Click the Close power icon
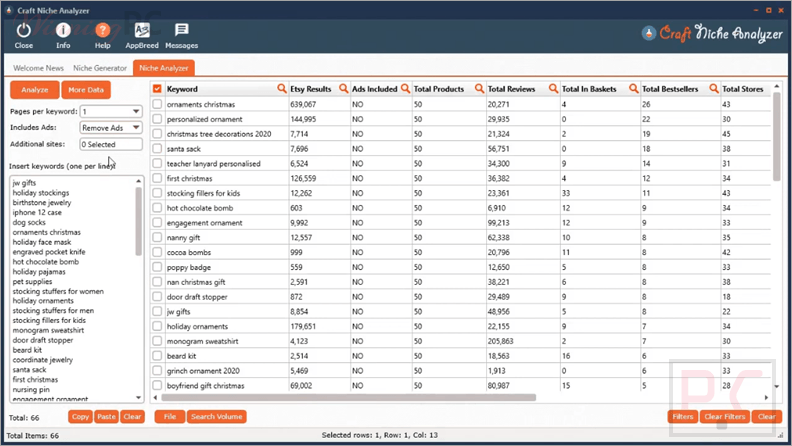Image resolution: width=792 pixels, height=446 pixels. [23, 31]
